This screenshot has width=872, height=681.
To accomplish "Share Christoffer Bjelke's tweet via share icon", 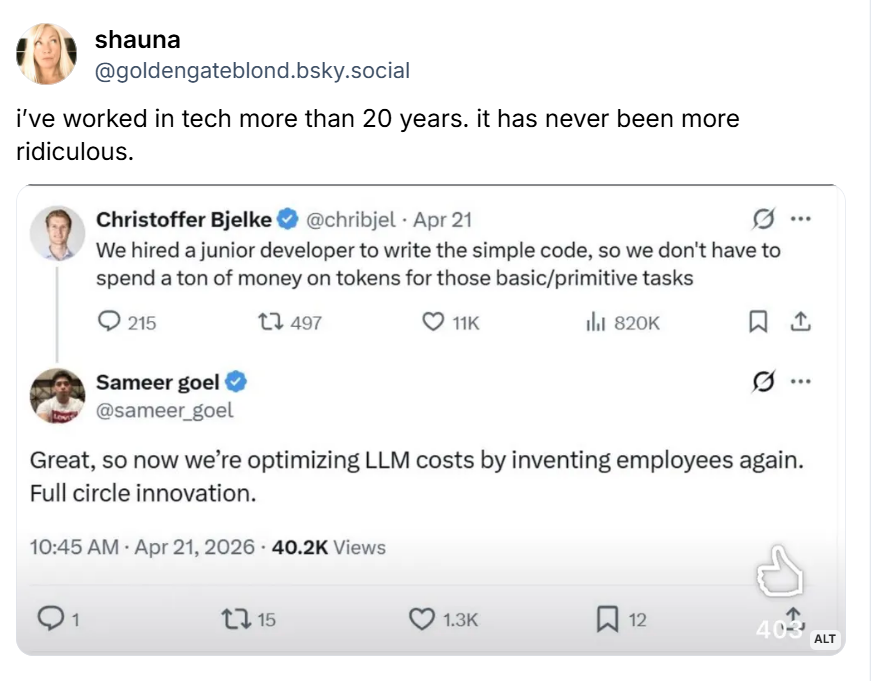I will (x=799, y=323).
